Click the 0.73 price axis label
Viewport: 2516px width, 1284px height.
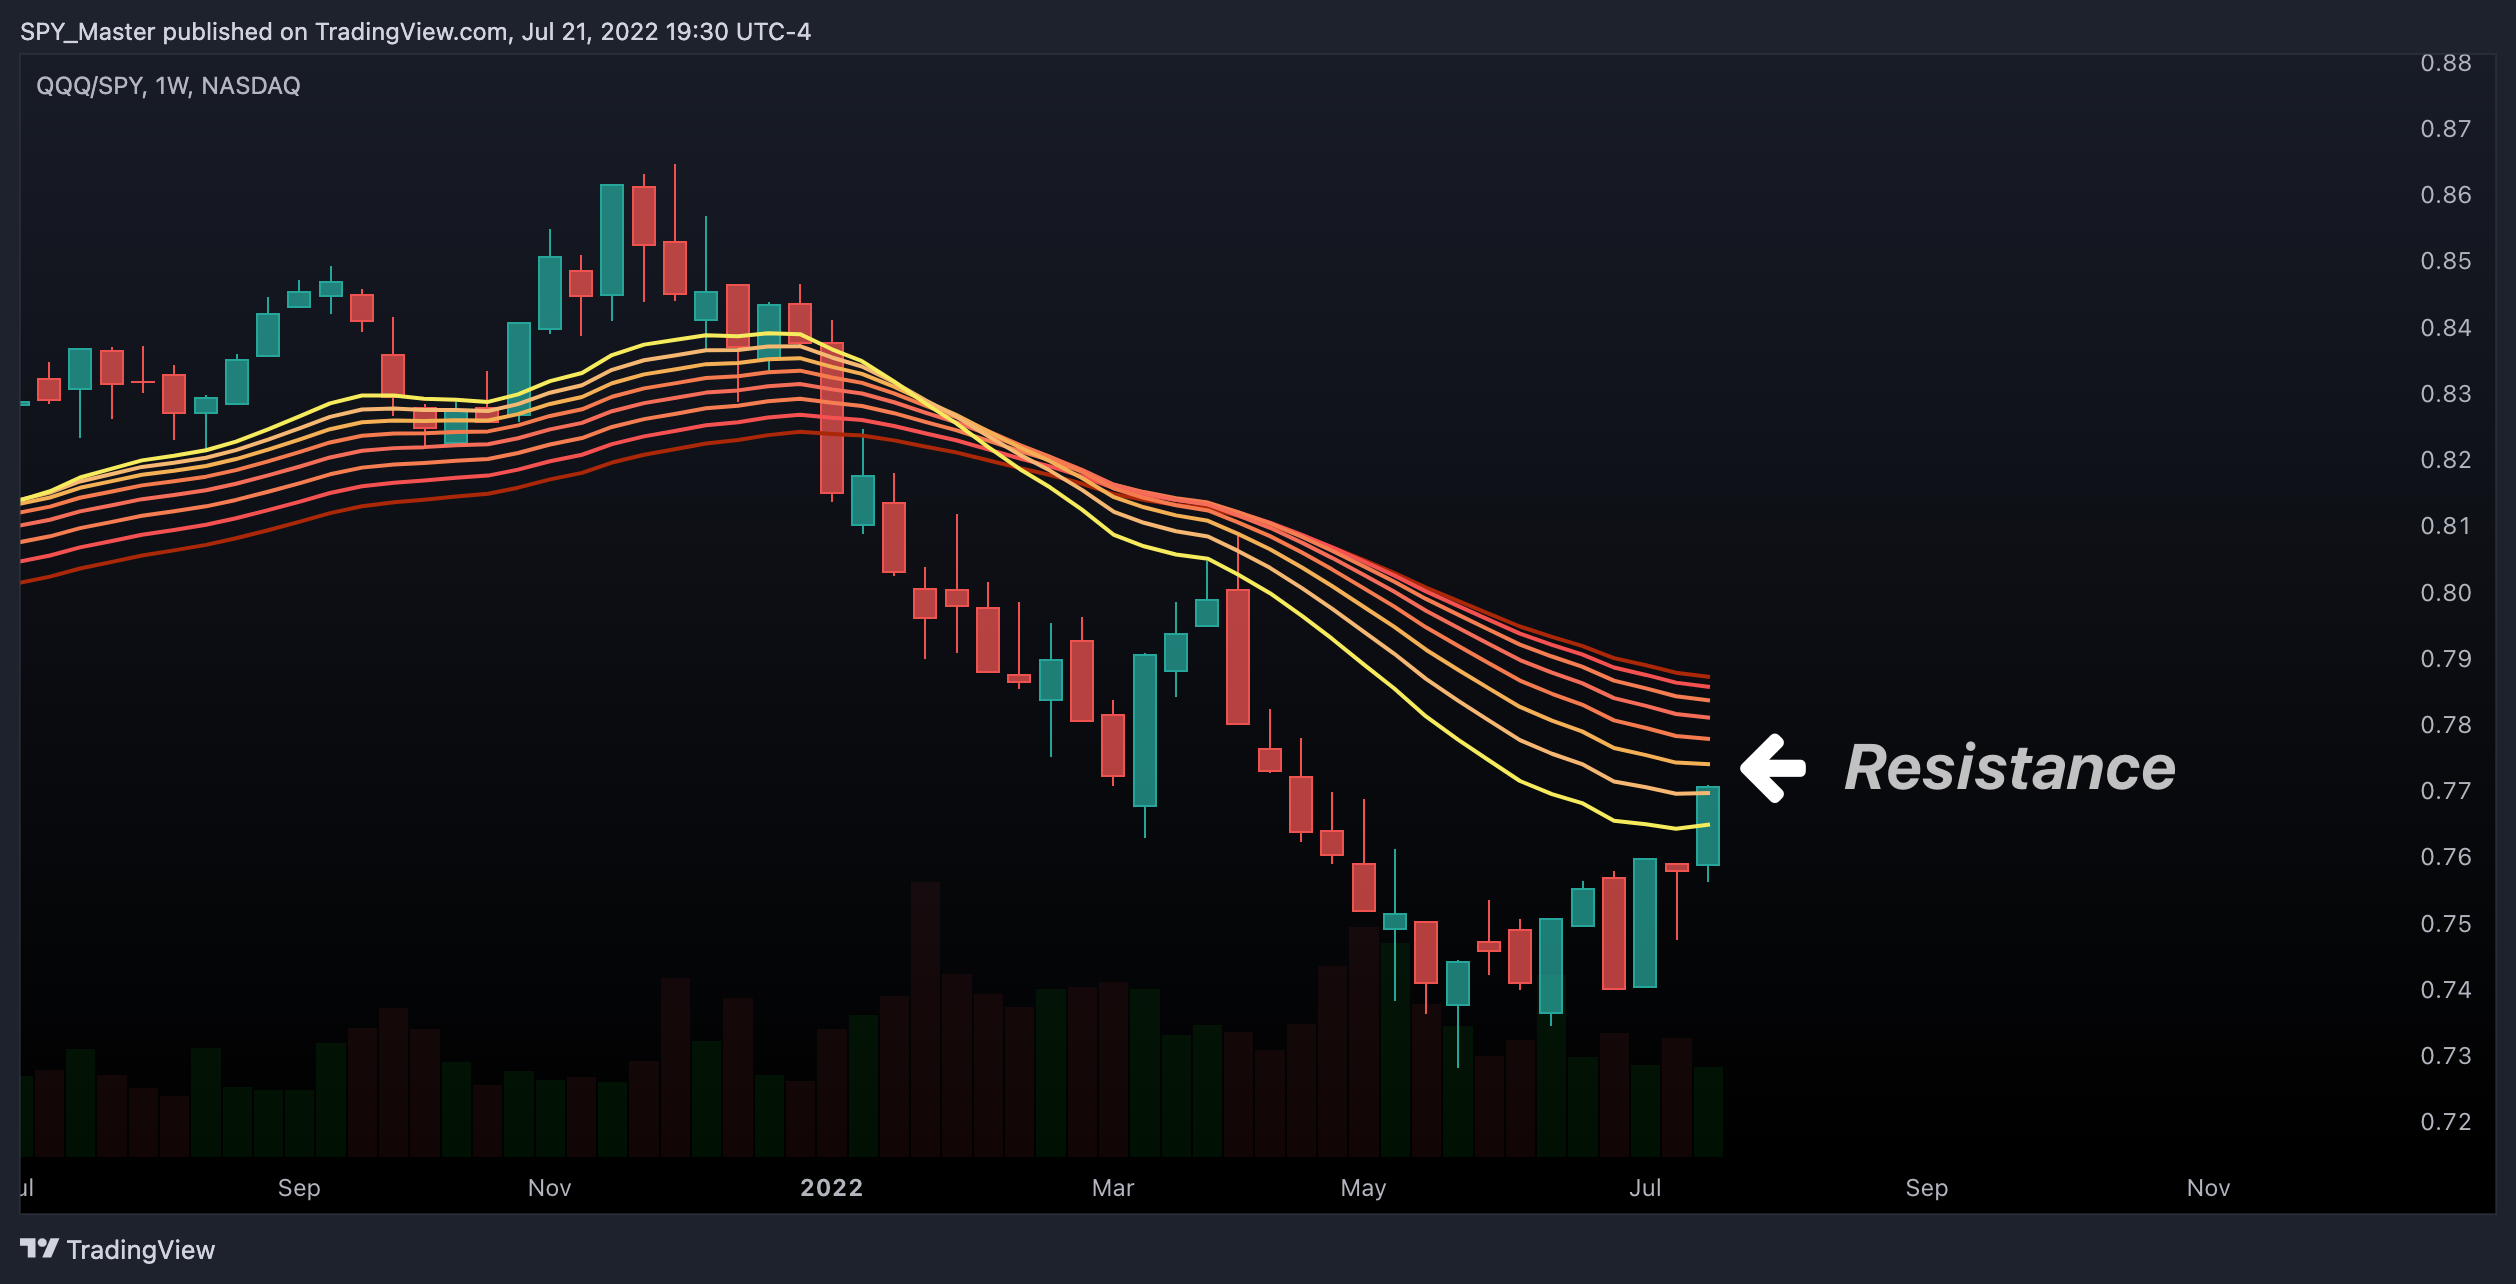coord(2445,1056)
